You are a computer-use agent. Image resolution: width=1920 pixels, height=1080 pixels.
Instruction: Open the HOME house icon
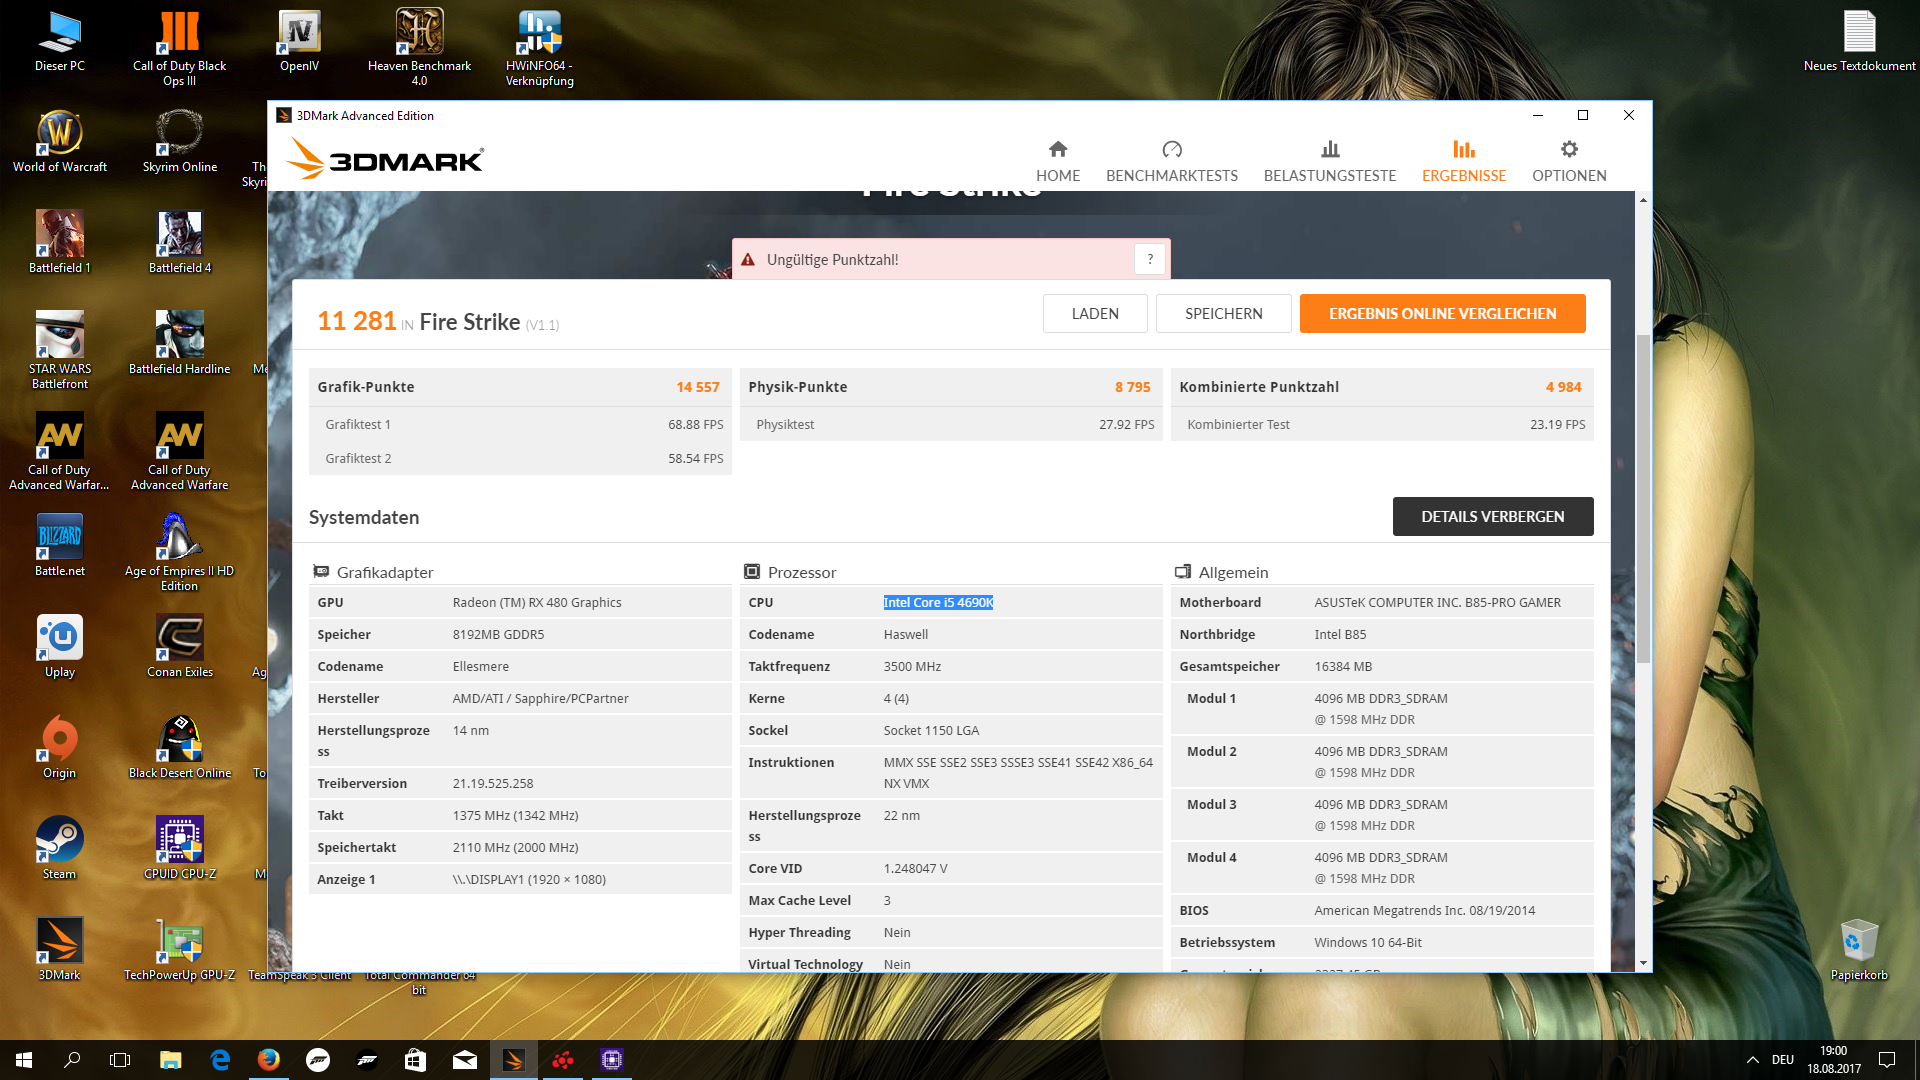point(1057,150)
